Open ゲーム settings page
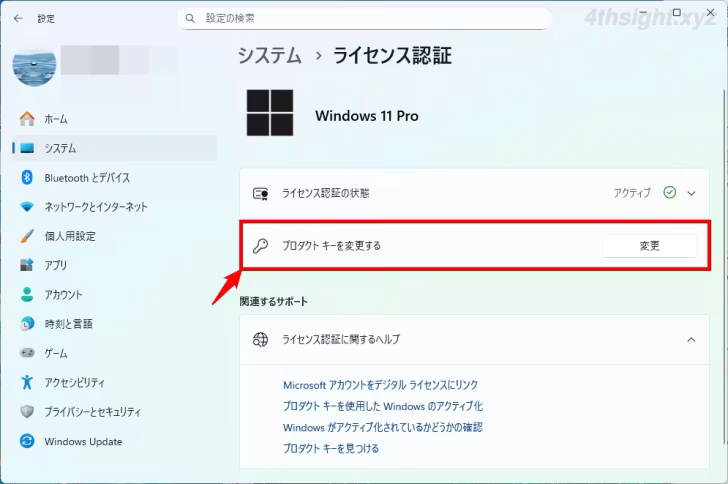Image resolution: width=728 pixels, height=484 pixels. click(114, 353)
